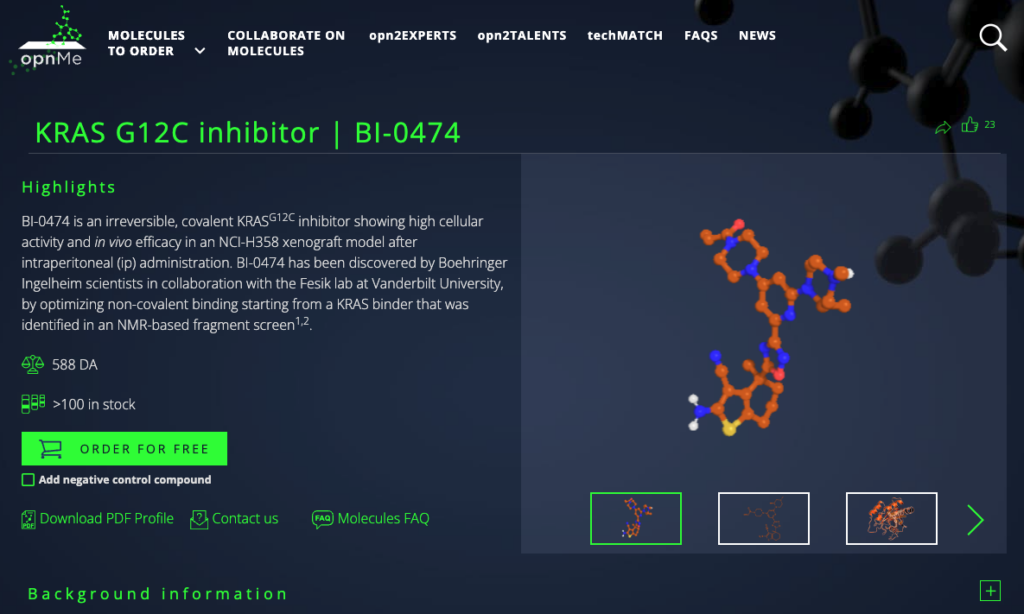Click the thumbs up like icon

(x=969, y=125)
